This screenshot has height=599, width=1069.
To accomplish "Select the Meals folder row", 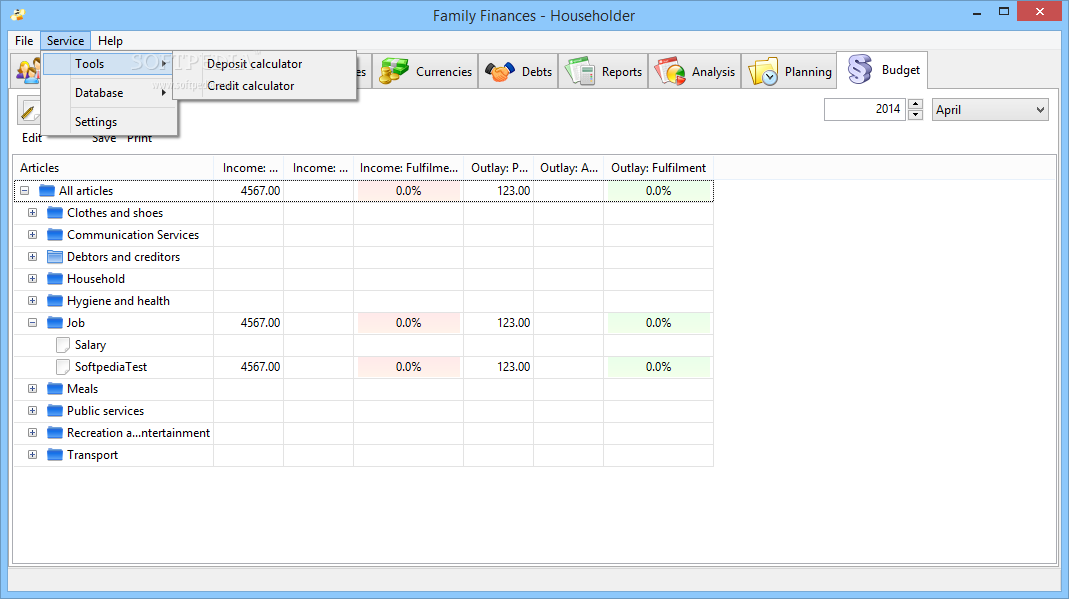I will (x=363, y=388).
